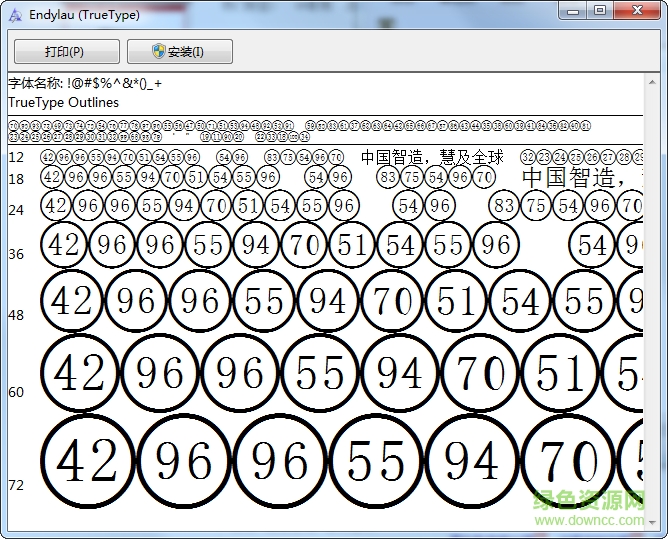Screen dimensions: 668x539
Task: Close the Endylau (TrueType) window
Action: (637, 11)
